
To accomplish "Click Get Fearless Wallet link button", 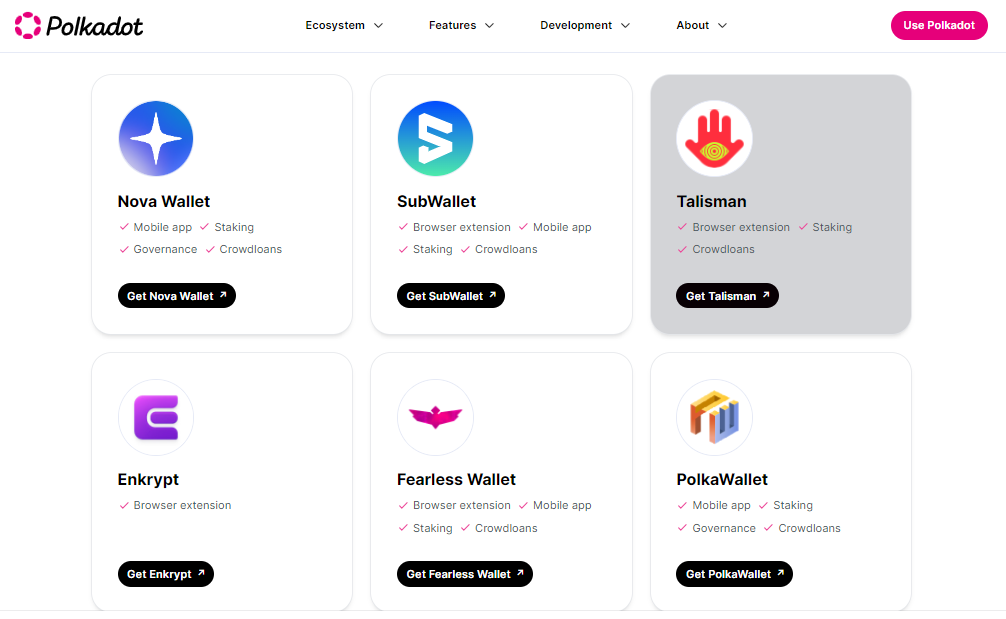I will [465, 574].
